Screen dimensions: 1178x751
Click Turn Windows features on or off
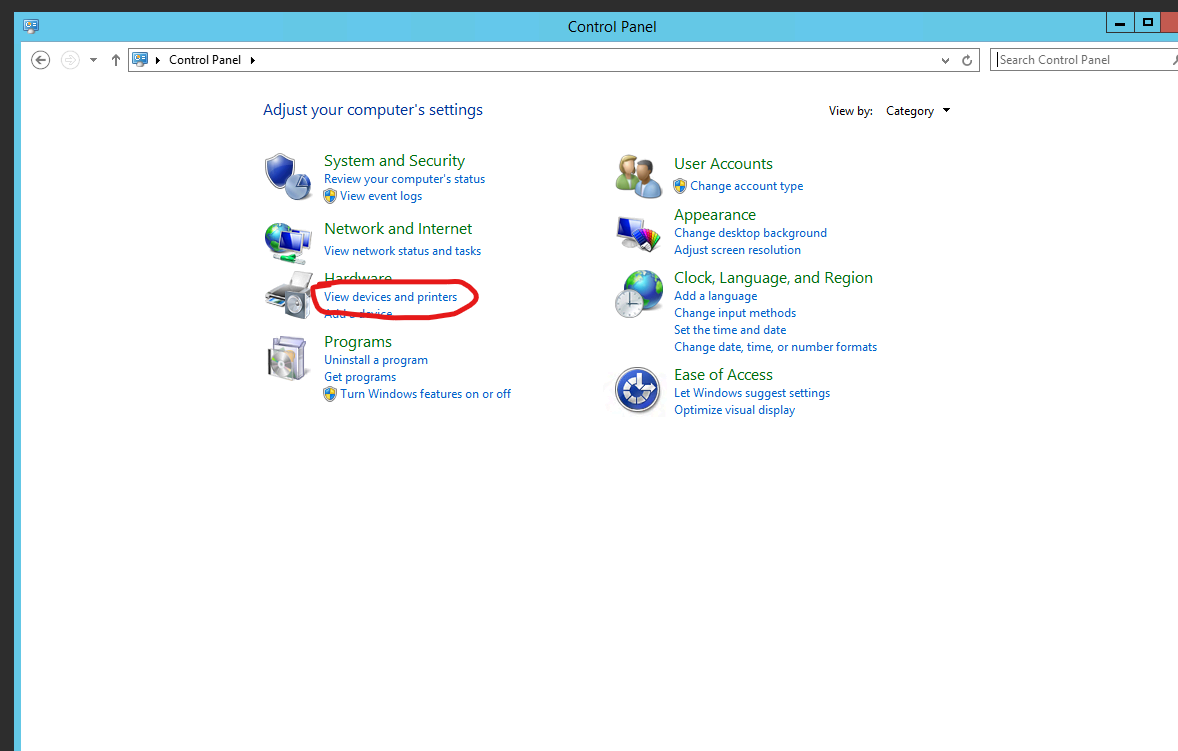point(425,394)
